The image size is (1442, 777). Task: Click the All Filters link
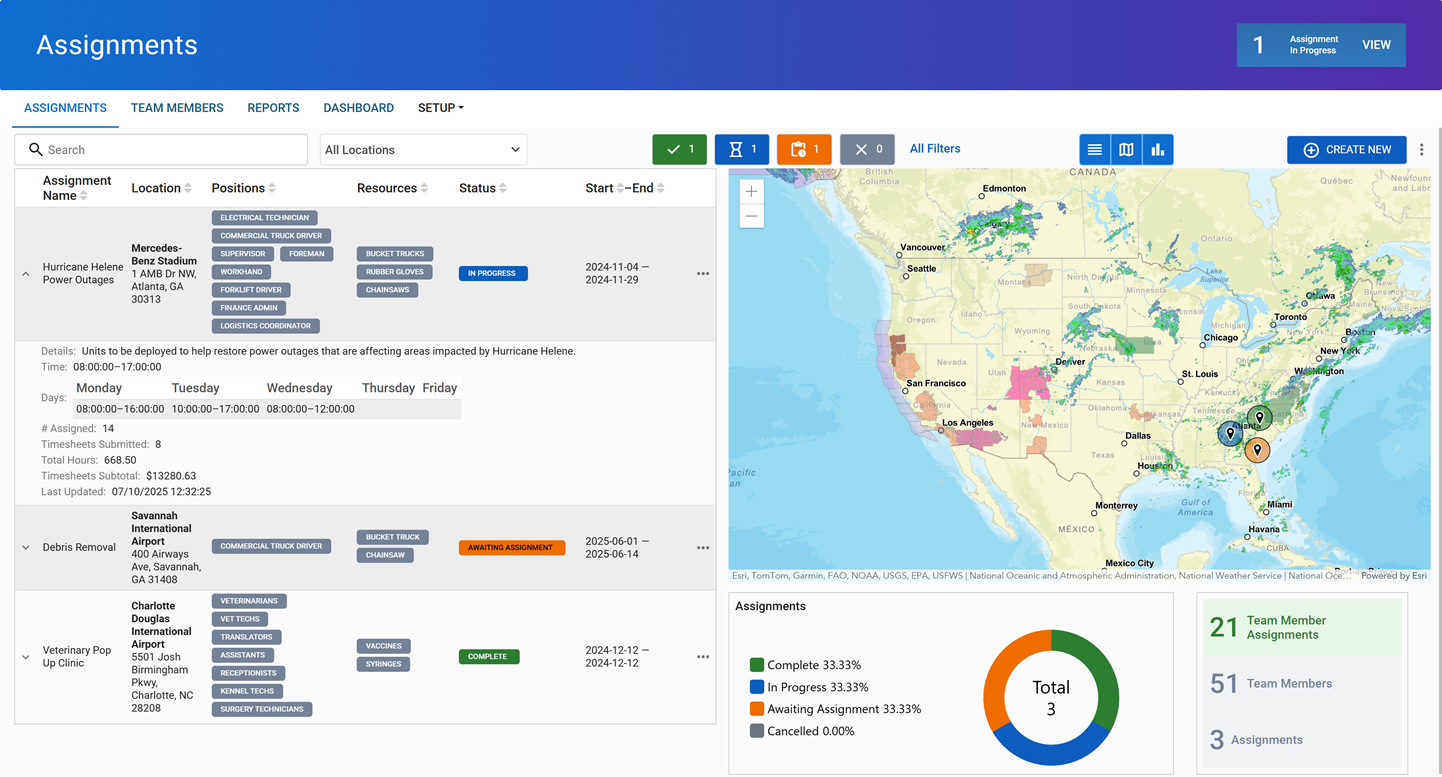tap(934, 148)
